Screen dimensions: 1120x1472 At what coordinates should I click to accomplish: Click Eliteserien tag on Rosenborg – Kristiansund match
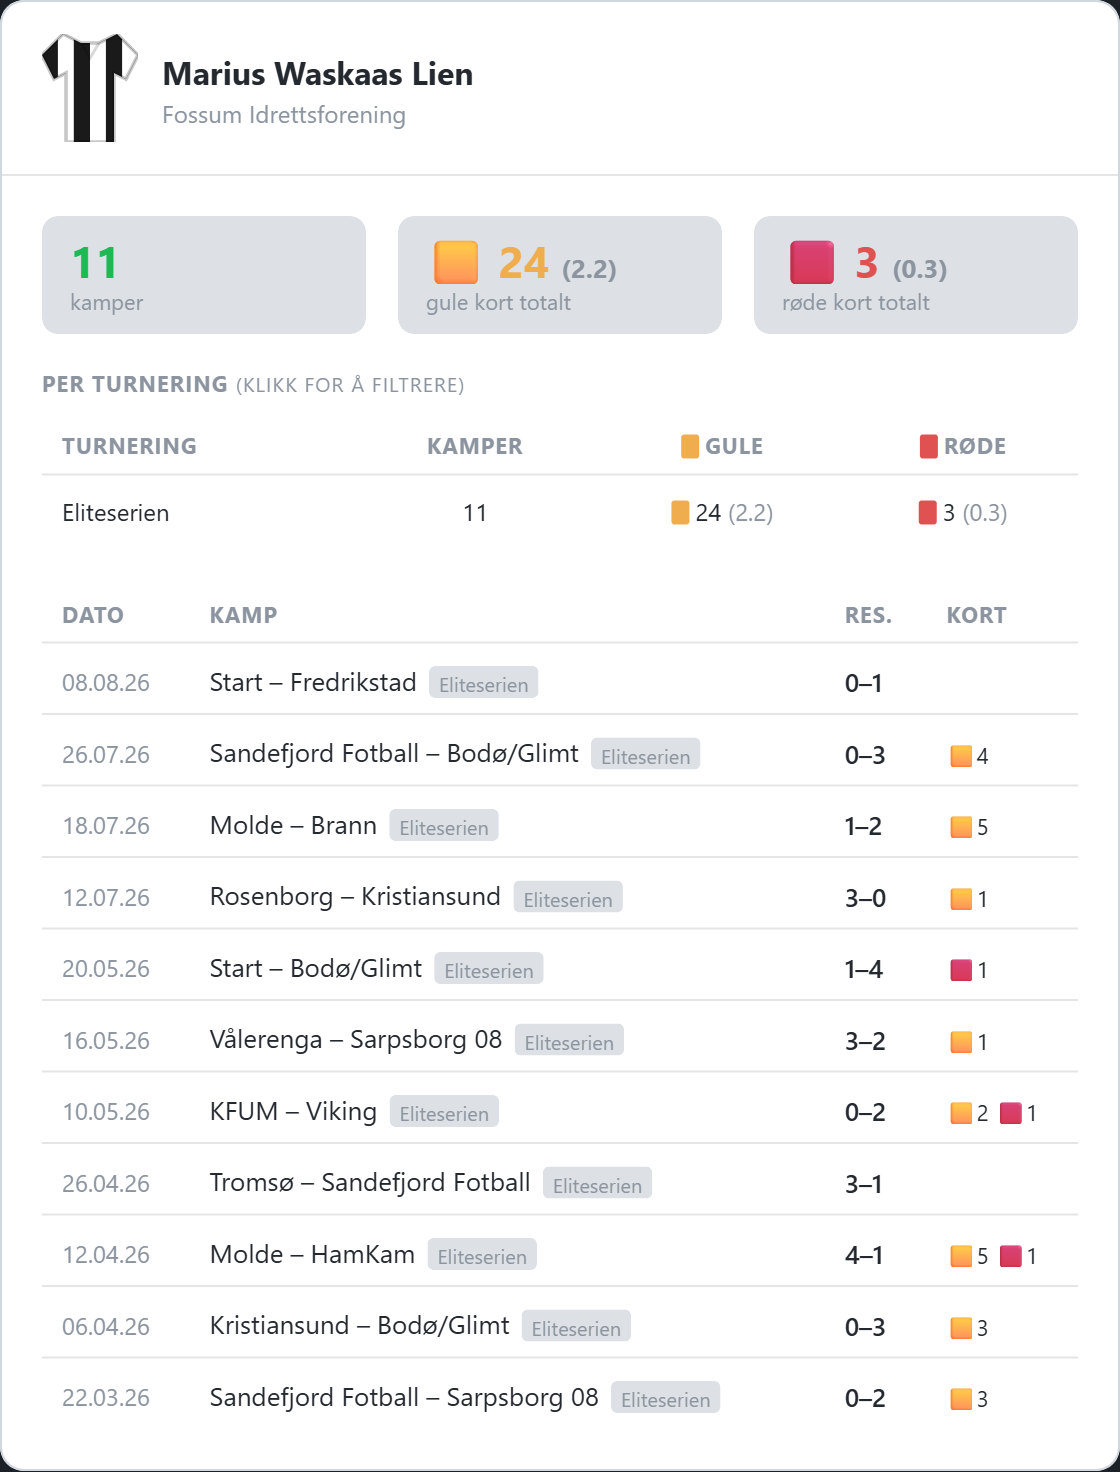pyautogui.click(x=568, y=898)
